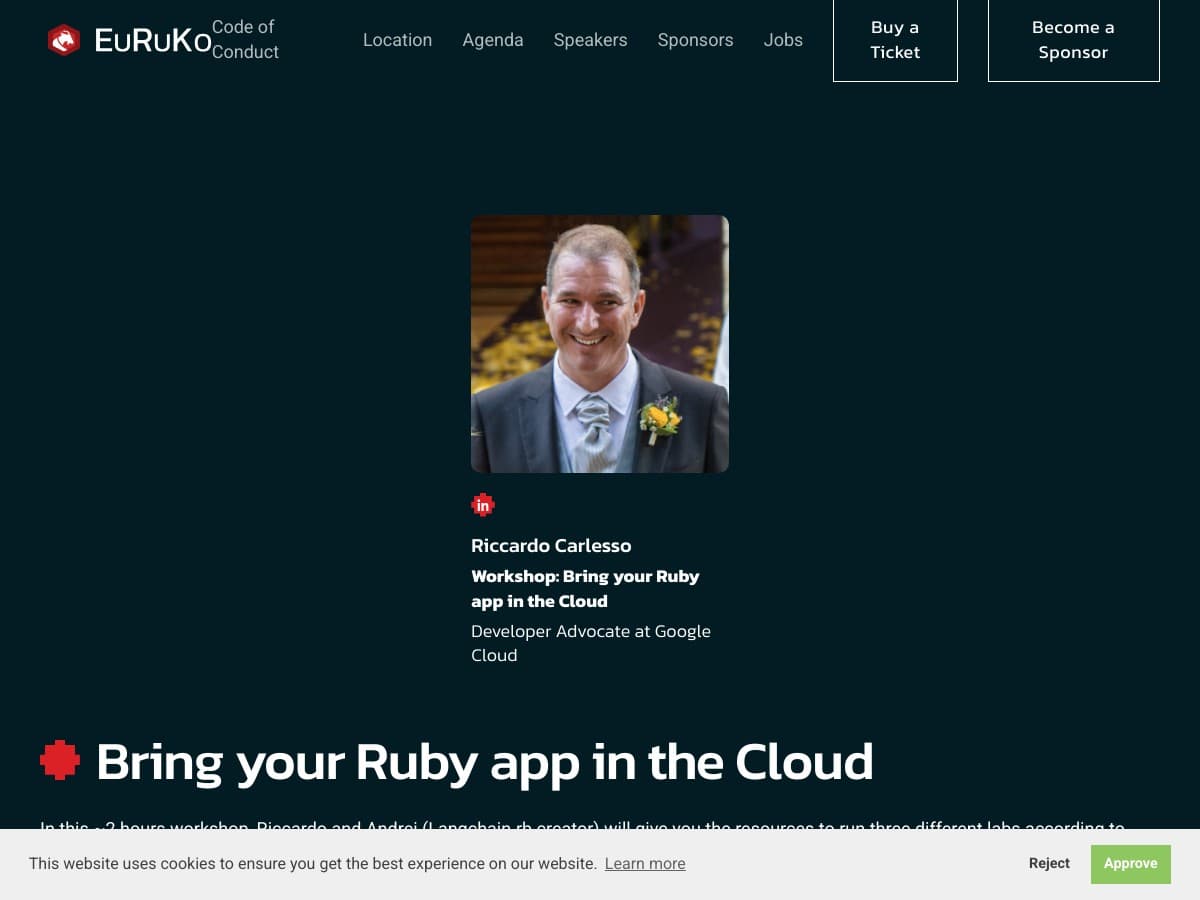Open the Agenda menu item

[x=493, y=40]
